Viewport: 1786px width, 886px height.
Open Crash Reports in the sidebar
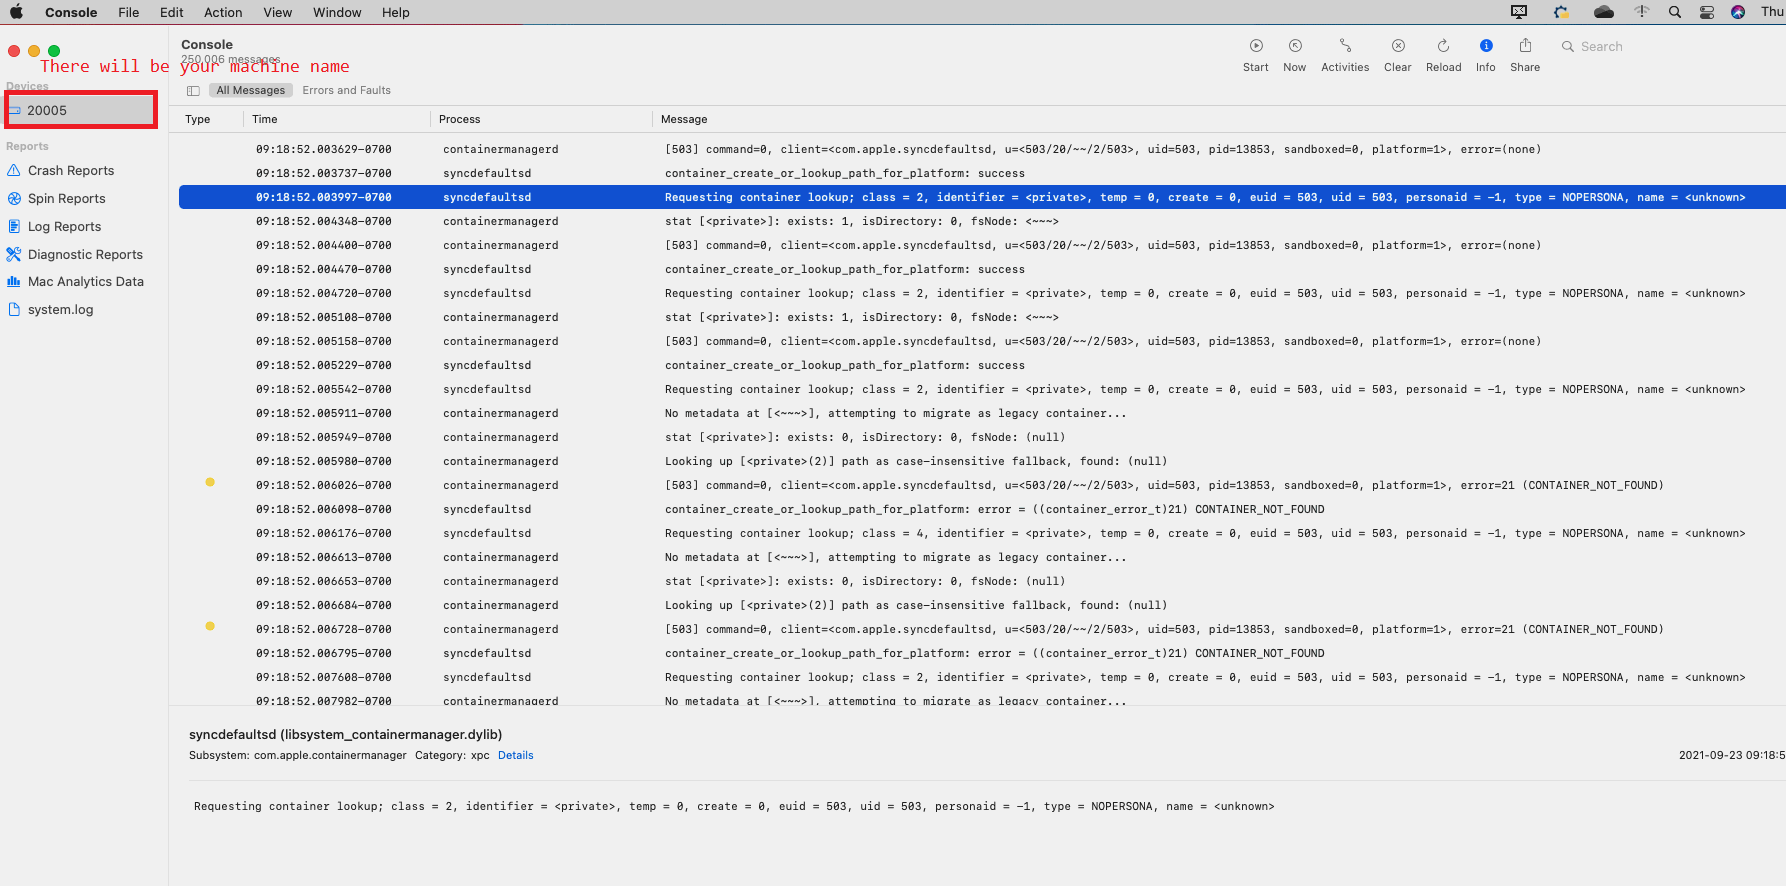coord(70,171)
